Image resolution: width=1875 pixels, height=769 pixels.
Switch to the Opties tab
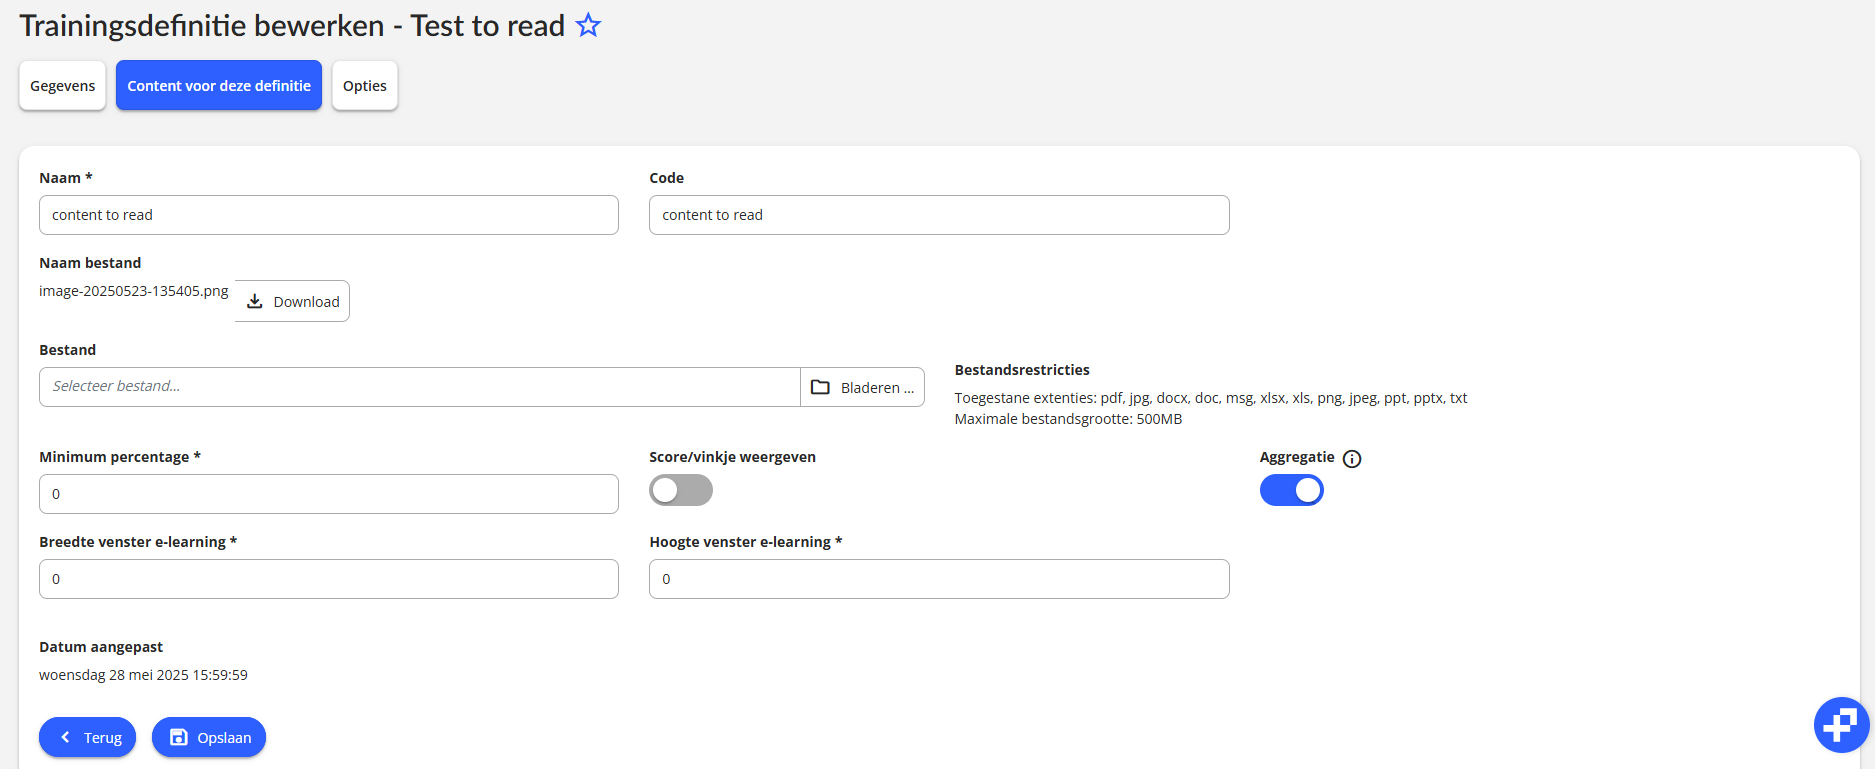365,86
